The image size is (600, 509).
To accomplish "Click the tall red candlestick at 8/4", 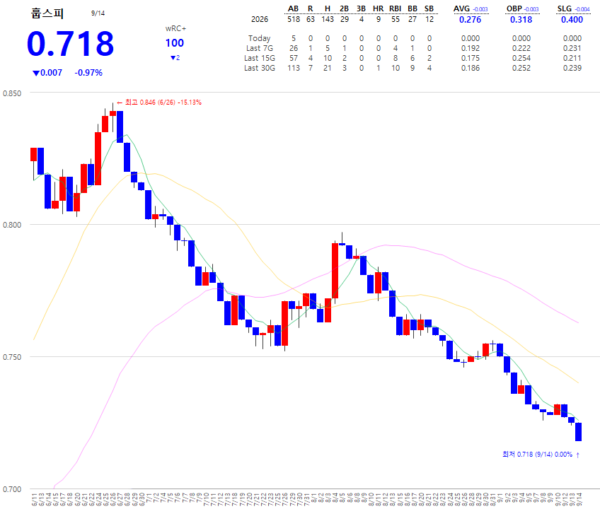I will [335, 271].
